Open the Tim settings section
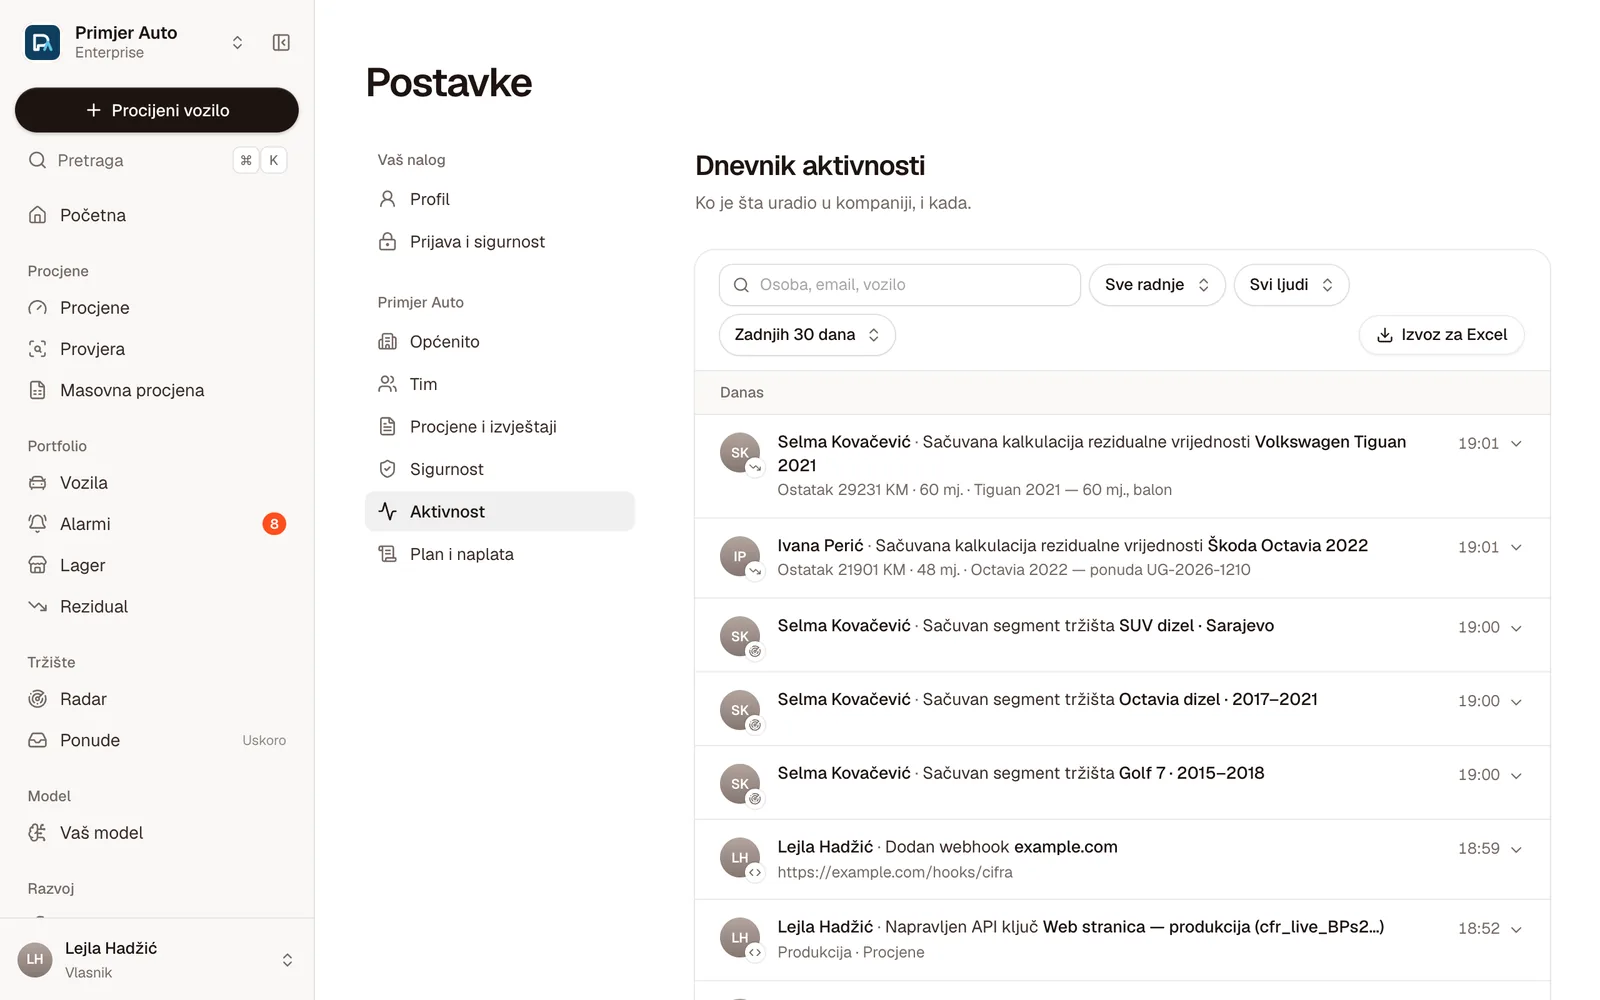1600x1000 pixels. tap(500, 384)
